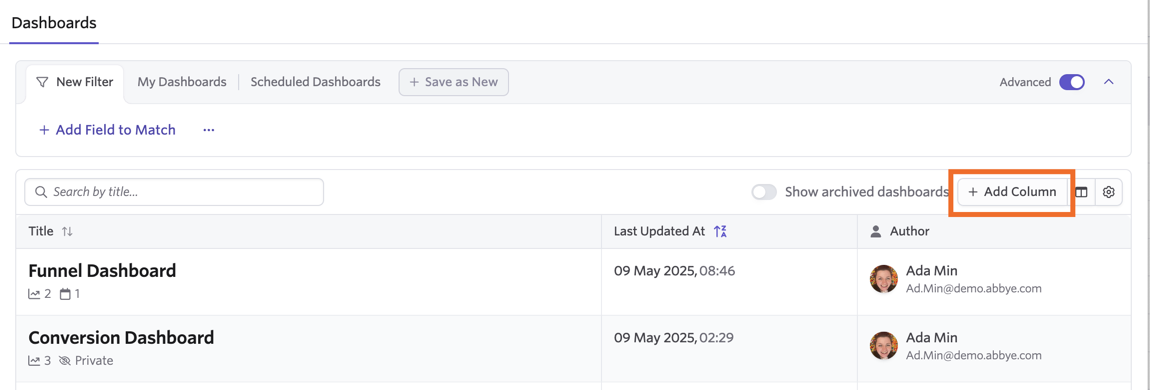1150x390 pixels.
Task: Switch to My Dashboards filter tab
Action: (182, 82)
